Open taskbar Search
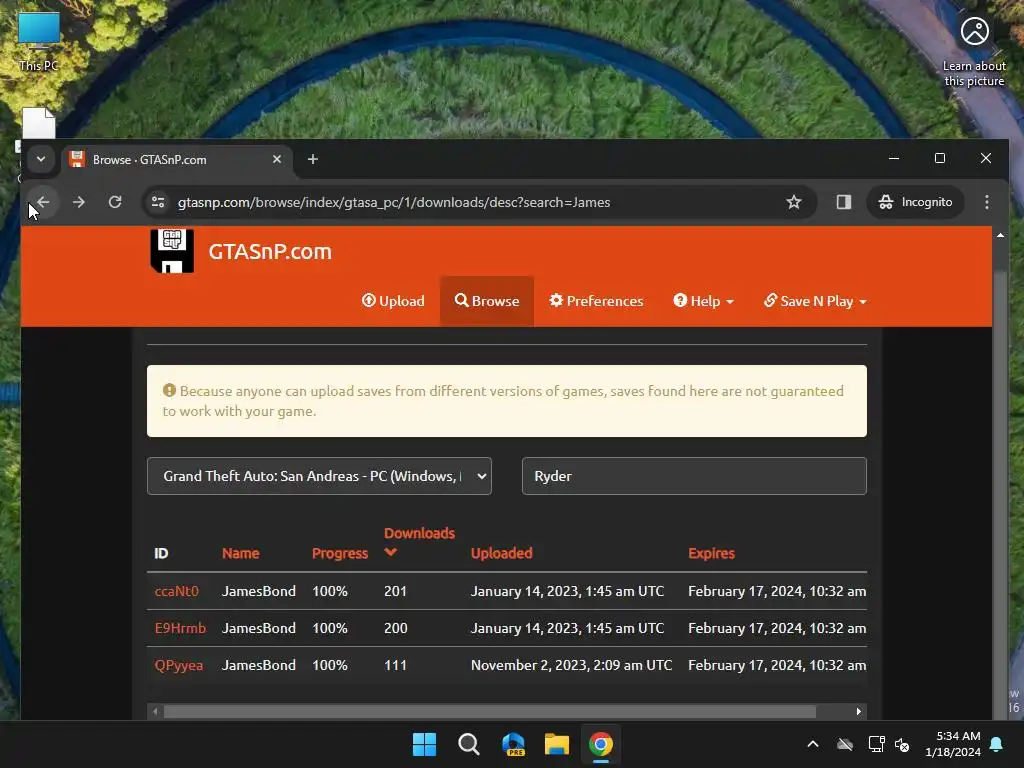 click(x=468, y=744)
